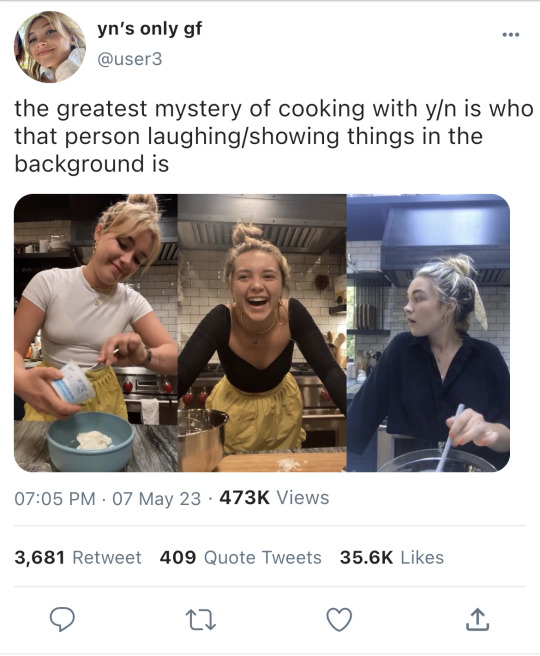Open the photo of woman in white t-shirt
Screen dimensions: 540x656
click(96, 333)
